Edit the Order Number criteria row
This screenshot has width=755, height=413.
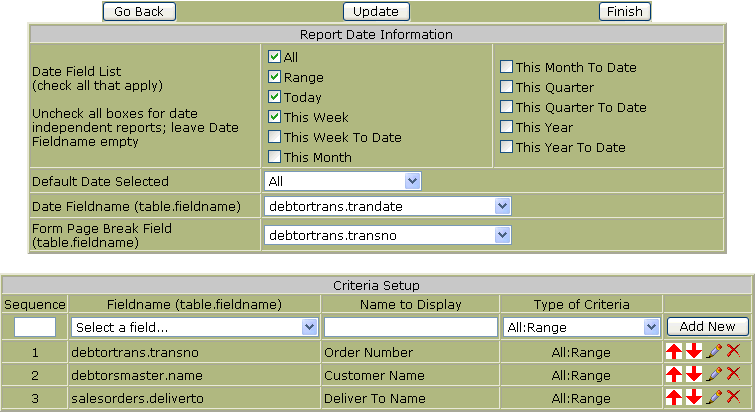click(713, 351)
